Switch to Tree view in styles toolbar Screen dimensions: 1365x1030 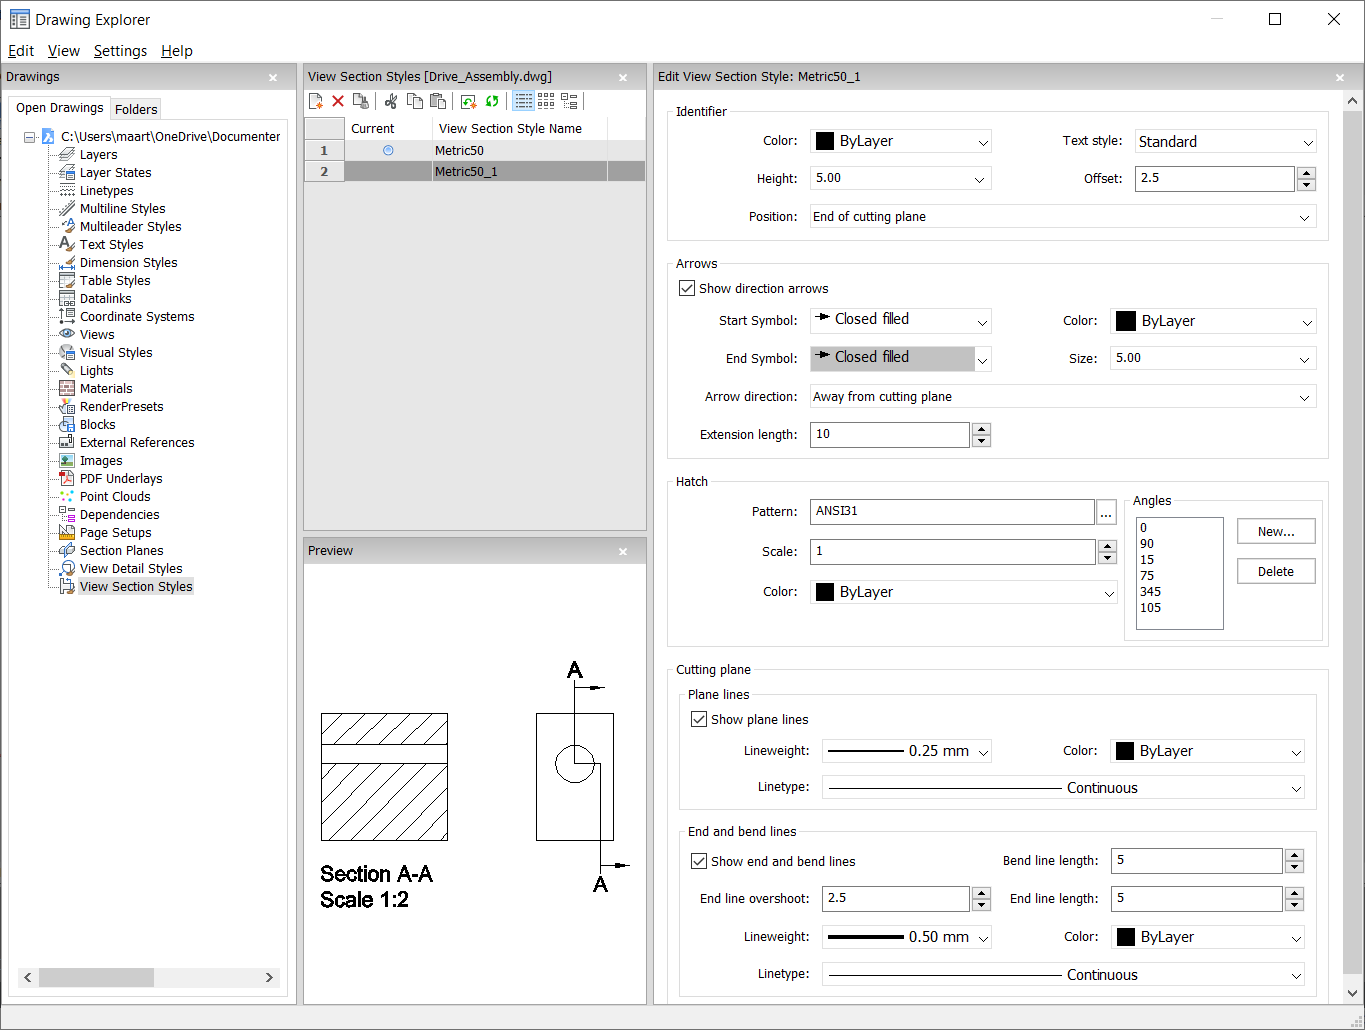[569, 101]
